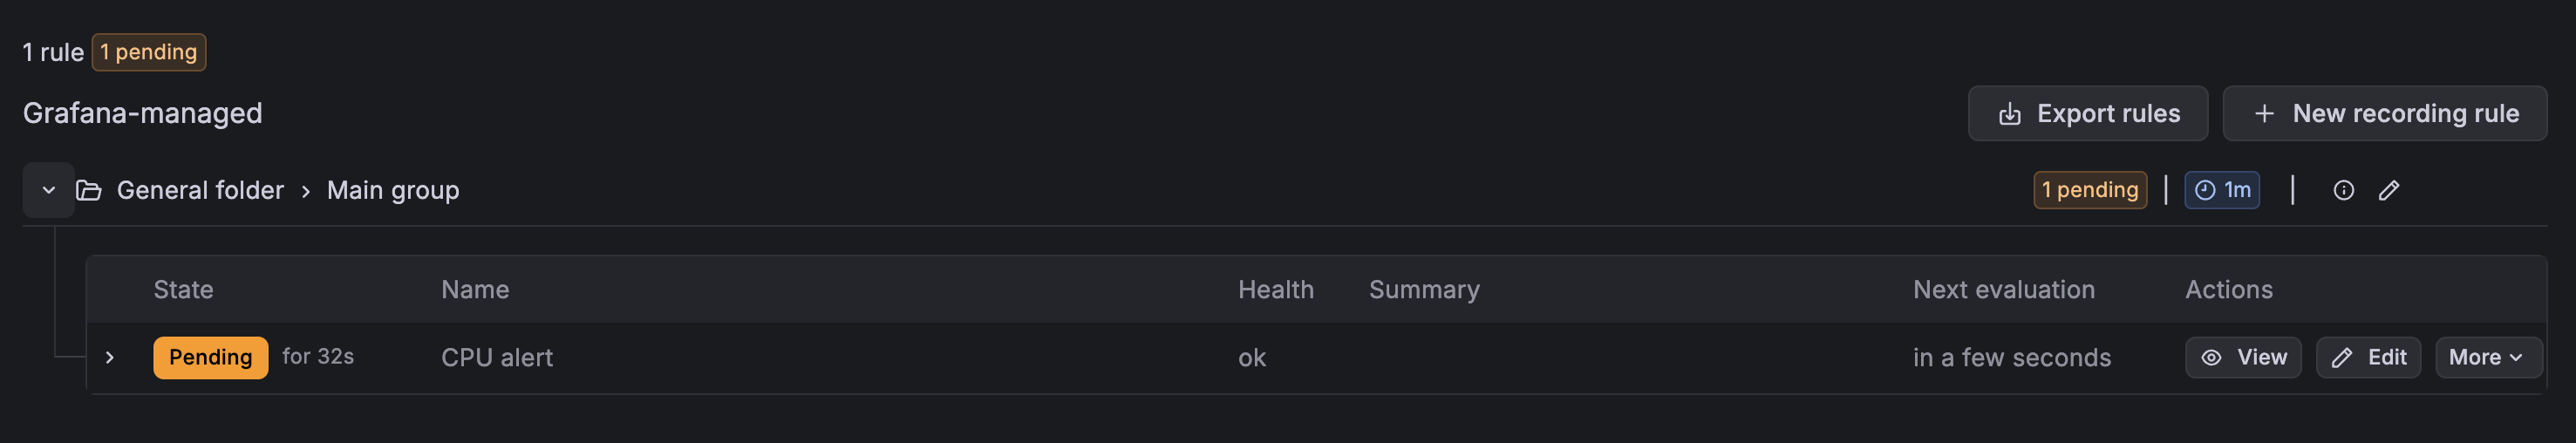Click the Export rules button

(x=2087, y=113)
